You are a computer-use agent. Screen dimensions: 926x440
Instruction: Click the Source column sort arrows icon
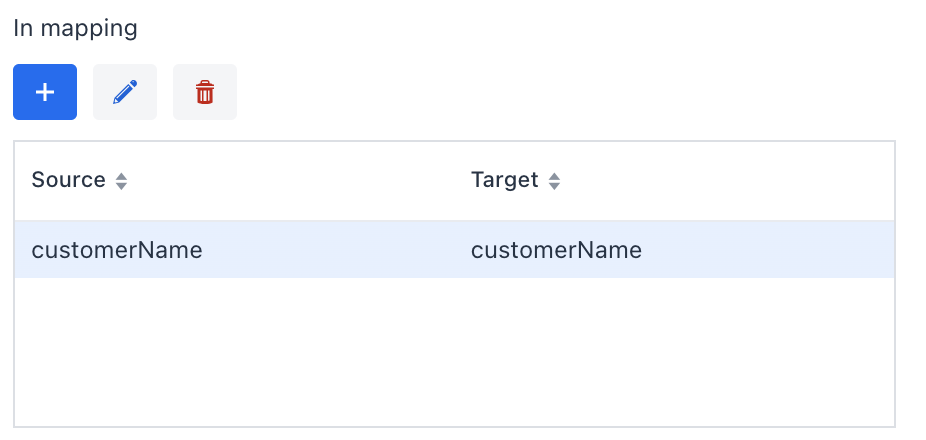pos(122,181)
